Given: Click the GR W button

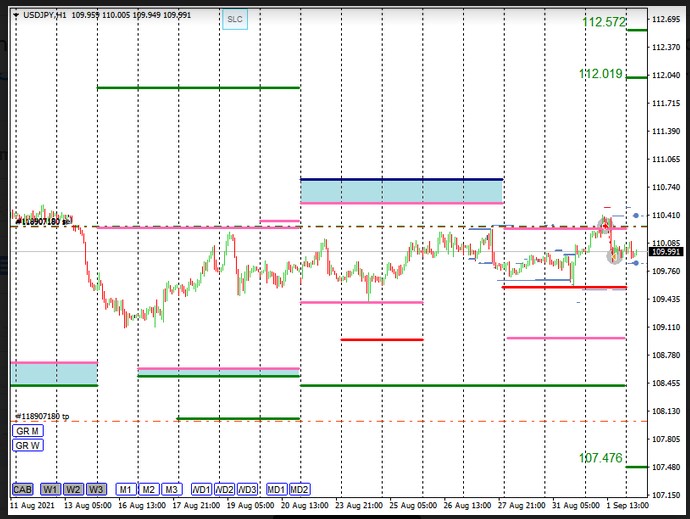Looking at the screenshot, I should tap(27, 446).
